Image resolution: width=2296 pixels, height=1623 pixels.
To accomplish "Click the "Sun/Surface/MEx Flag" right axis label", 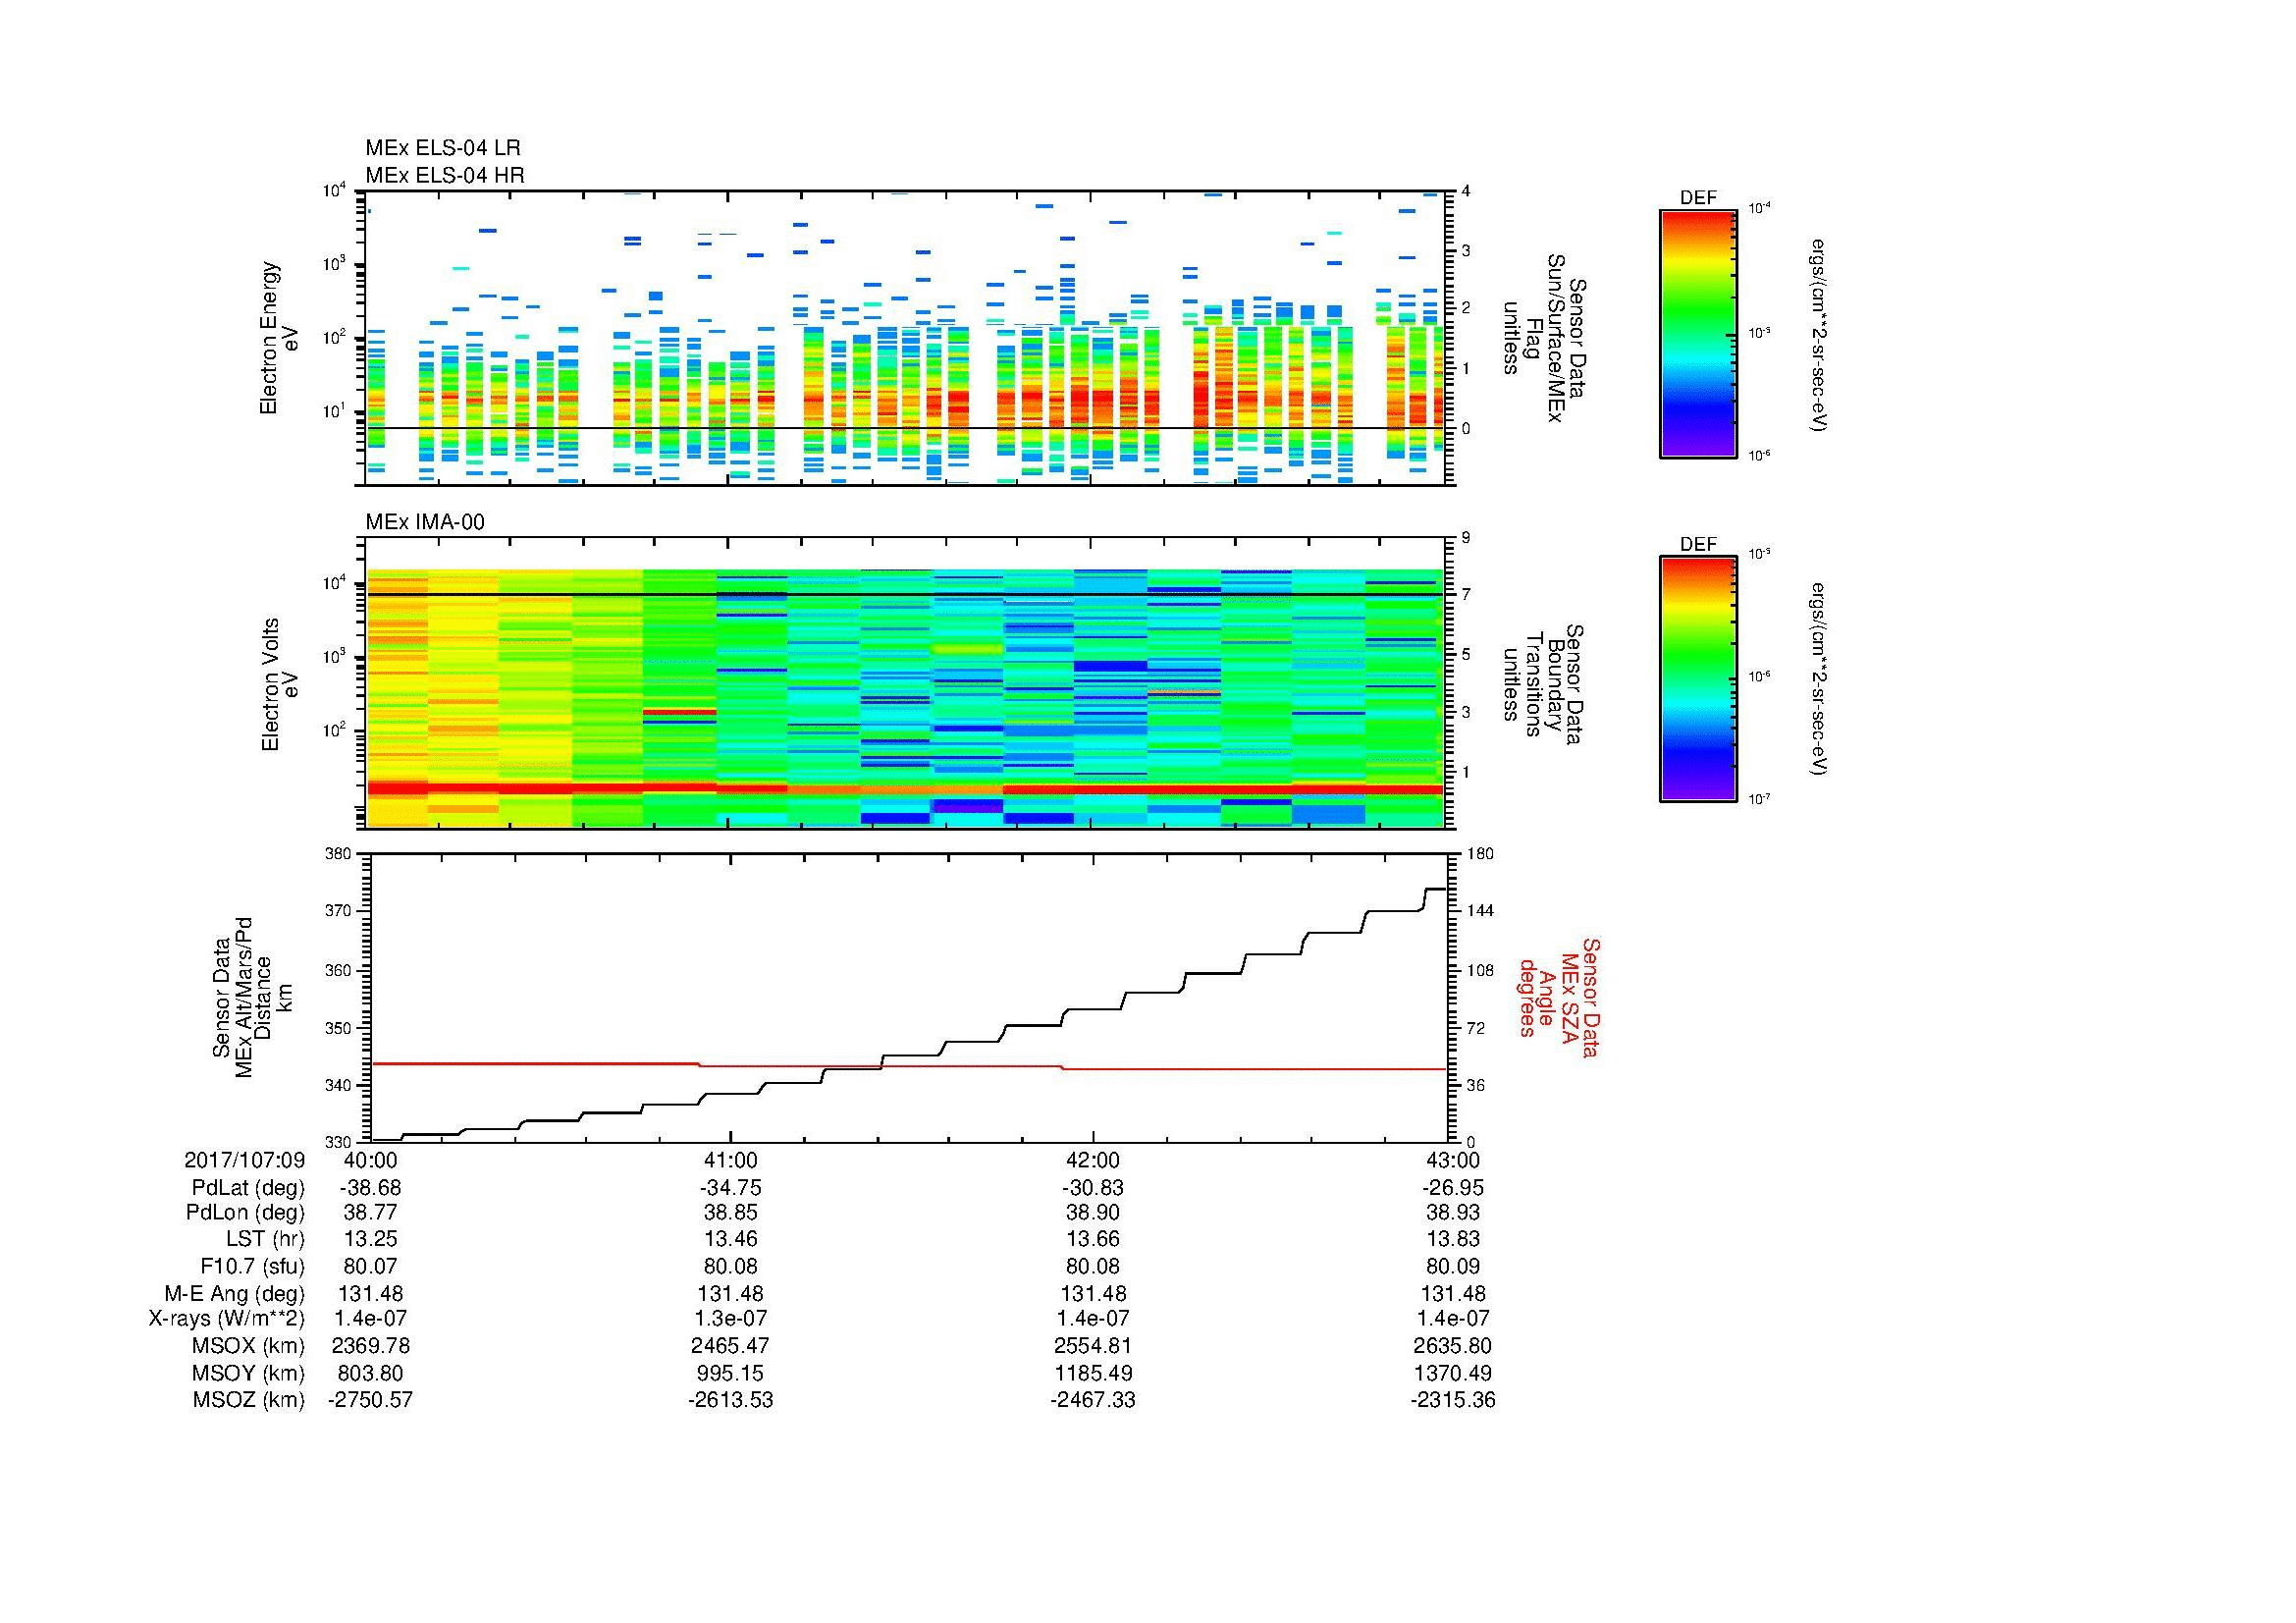I will pyautogui.click(x=1546, y=340).
